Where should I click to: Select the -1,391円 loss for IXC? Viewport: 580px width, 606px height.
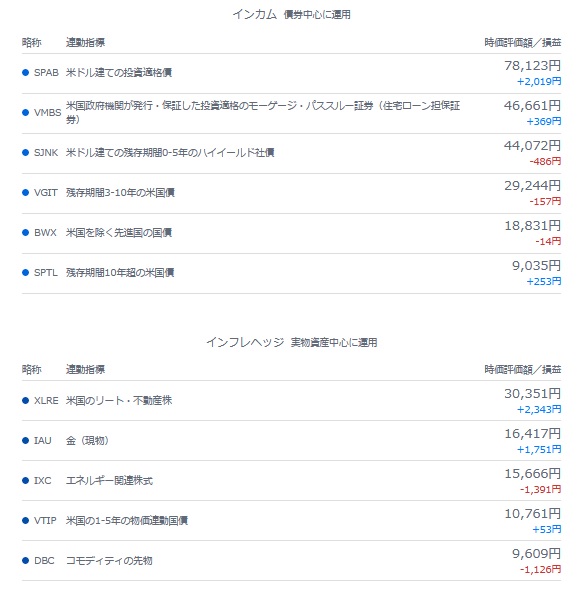pyautogui.click(x=540, y=489)
